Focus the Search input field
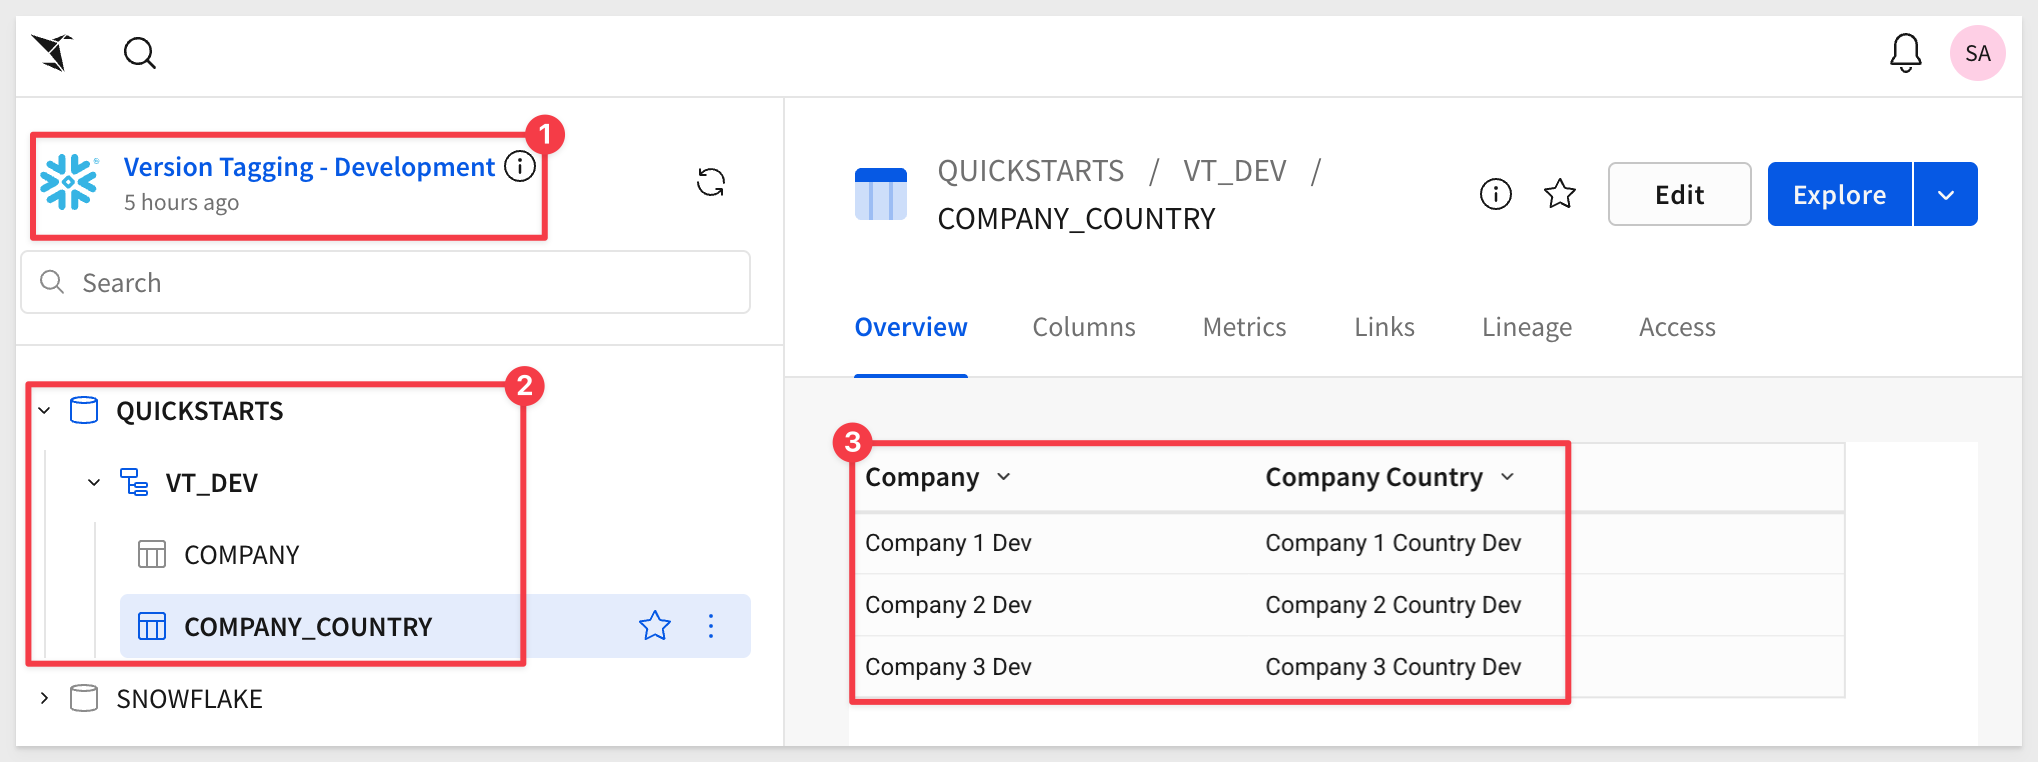The image size is (2038, 762). pos(386,282)
